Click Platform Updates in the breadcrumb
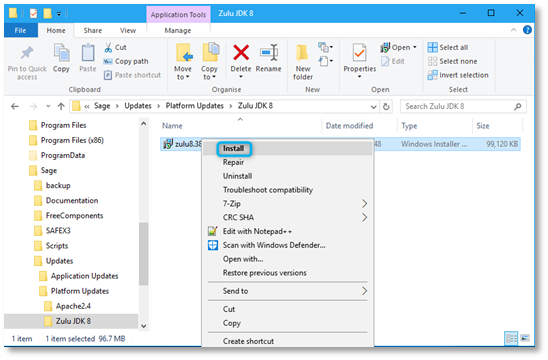The image size is (548, 360). pos(195,106)
